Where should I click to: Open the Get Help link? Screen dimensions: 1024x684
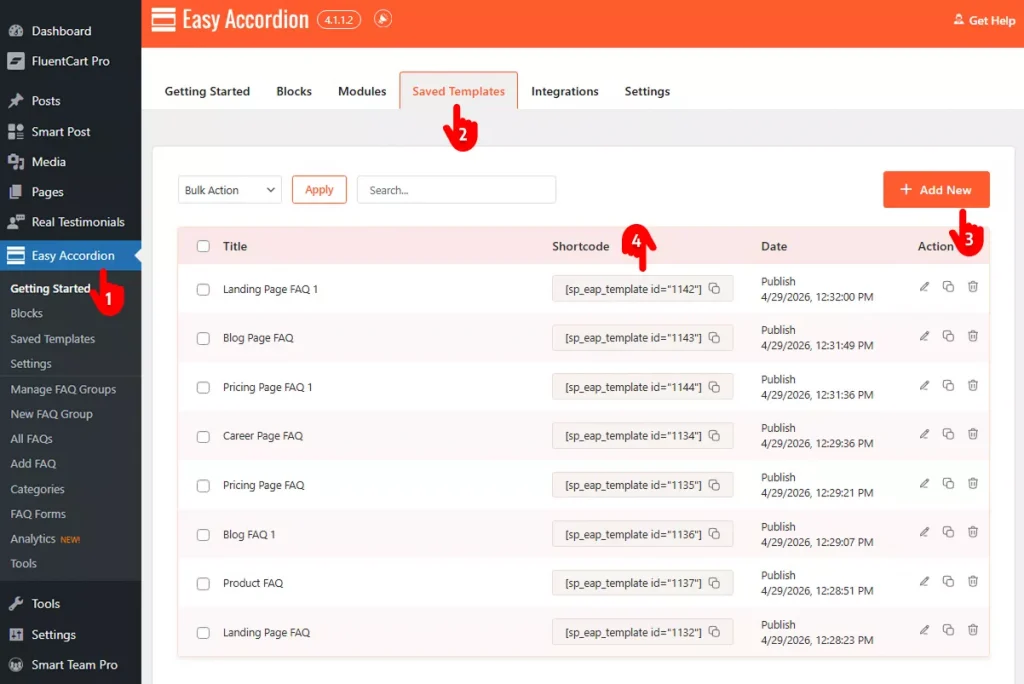pyautogui.click(x=984, y=20)
